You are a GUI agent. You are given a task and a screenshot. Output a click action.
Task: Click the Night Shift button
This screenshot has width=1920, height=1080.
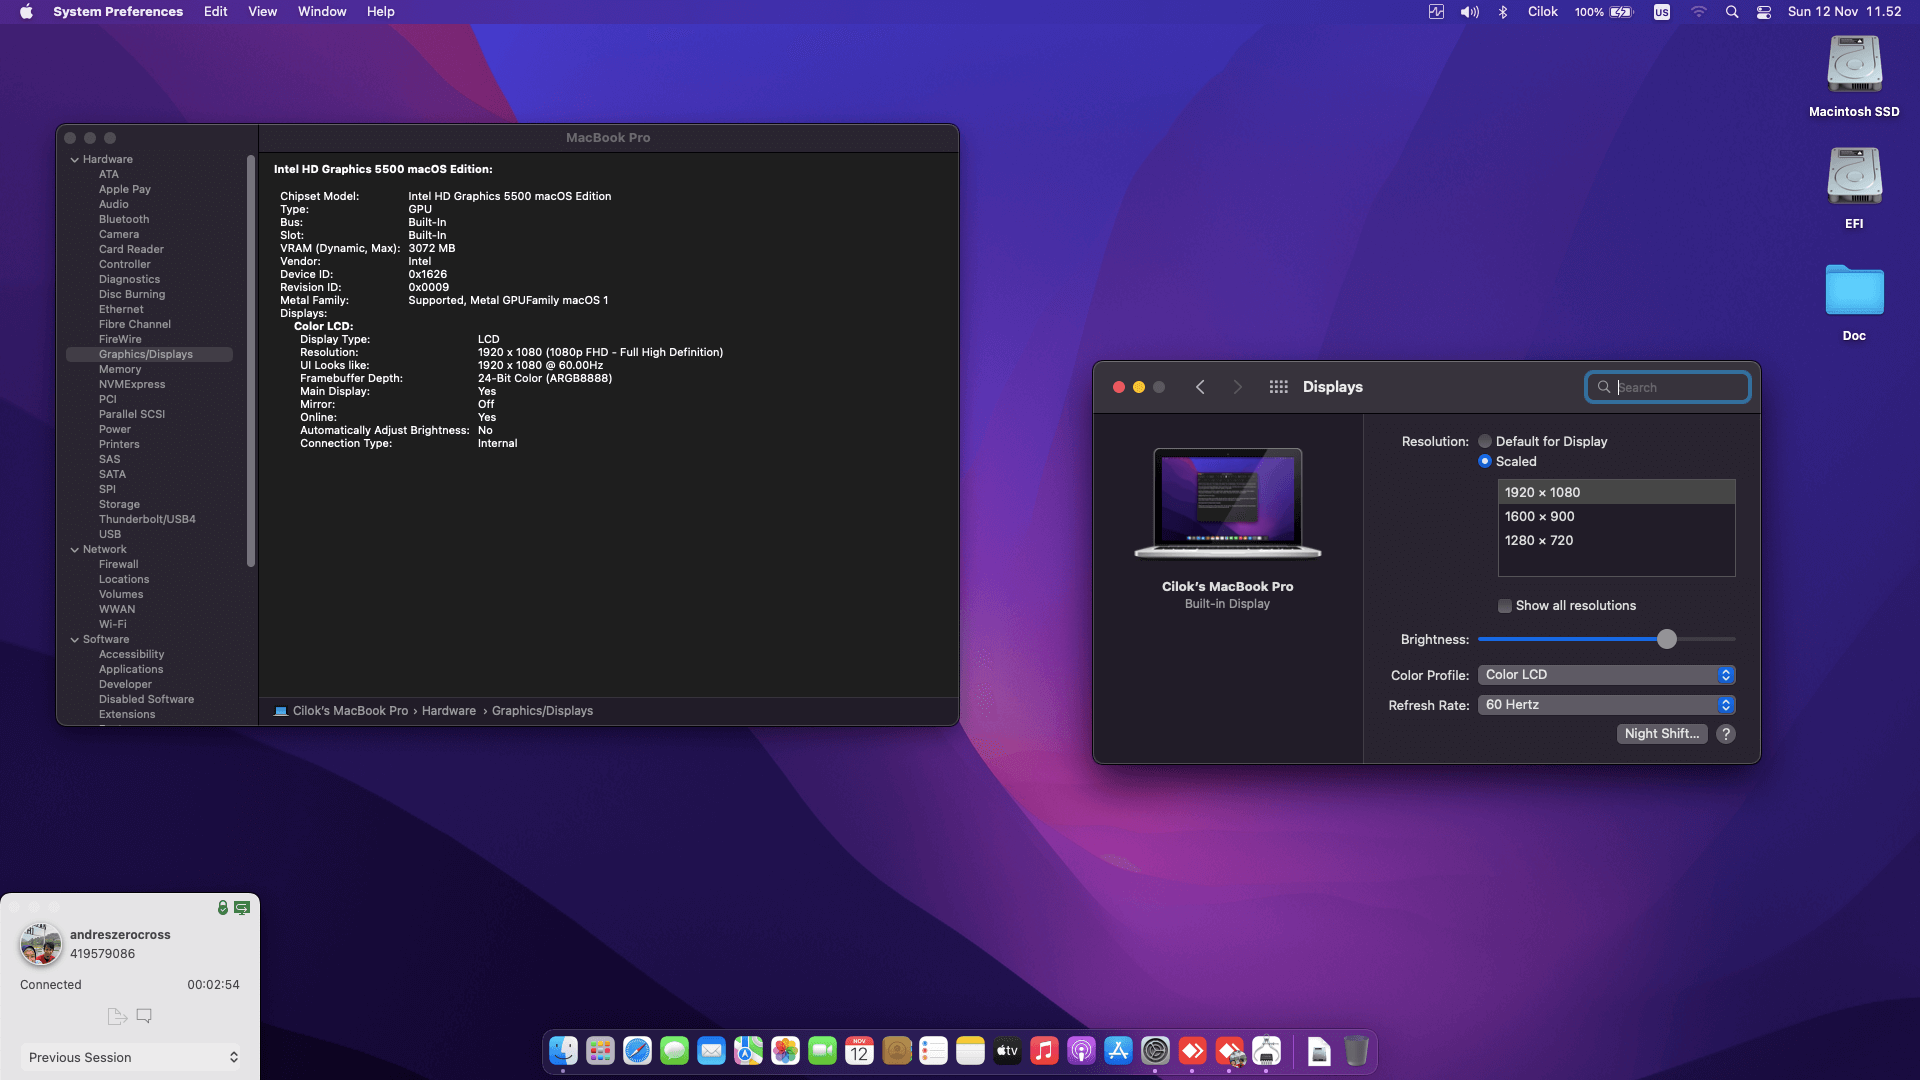point(1661,734)
